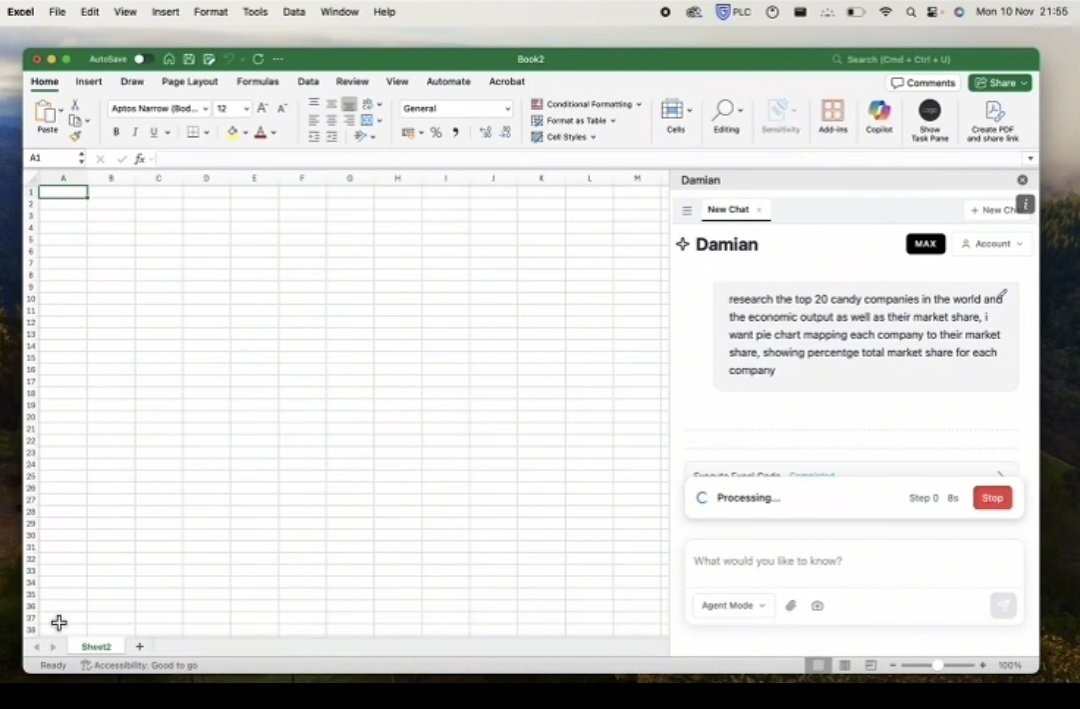This screenshot has height=709, width=1080.
Task: Click the percent style icon
Action: [436, 132]
